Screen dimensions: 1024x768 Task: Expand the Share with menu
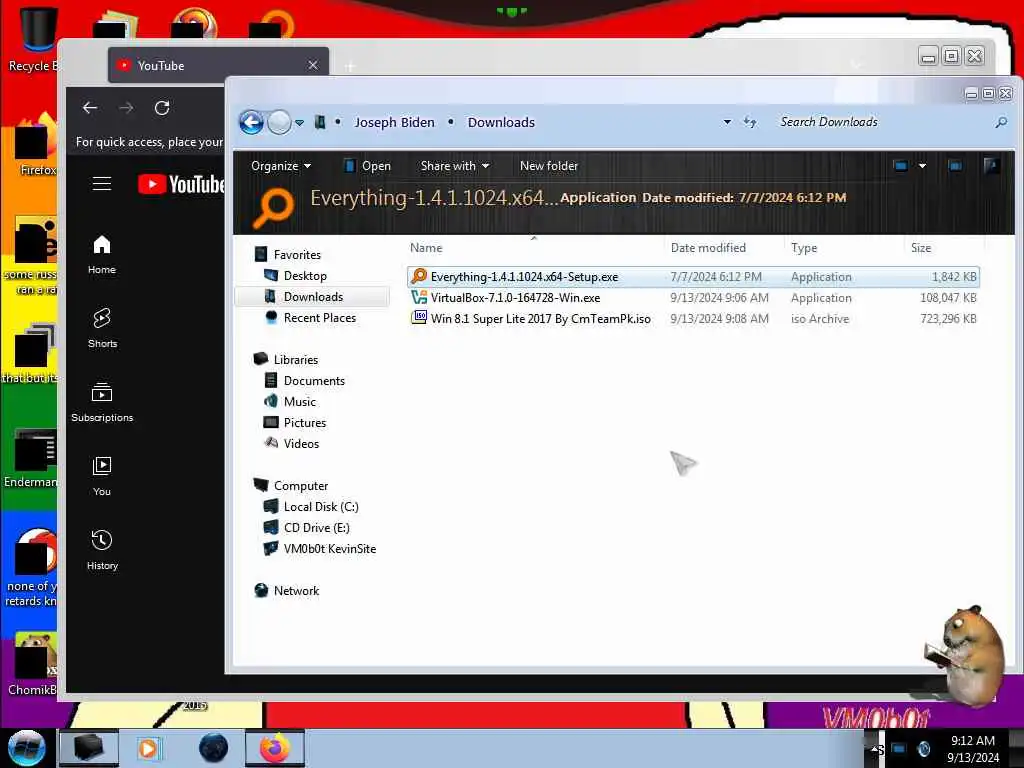point(455,166)
